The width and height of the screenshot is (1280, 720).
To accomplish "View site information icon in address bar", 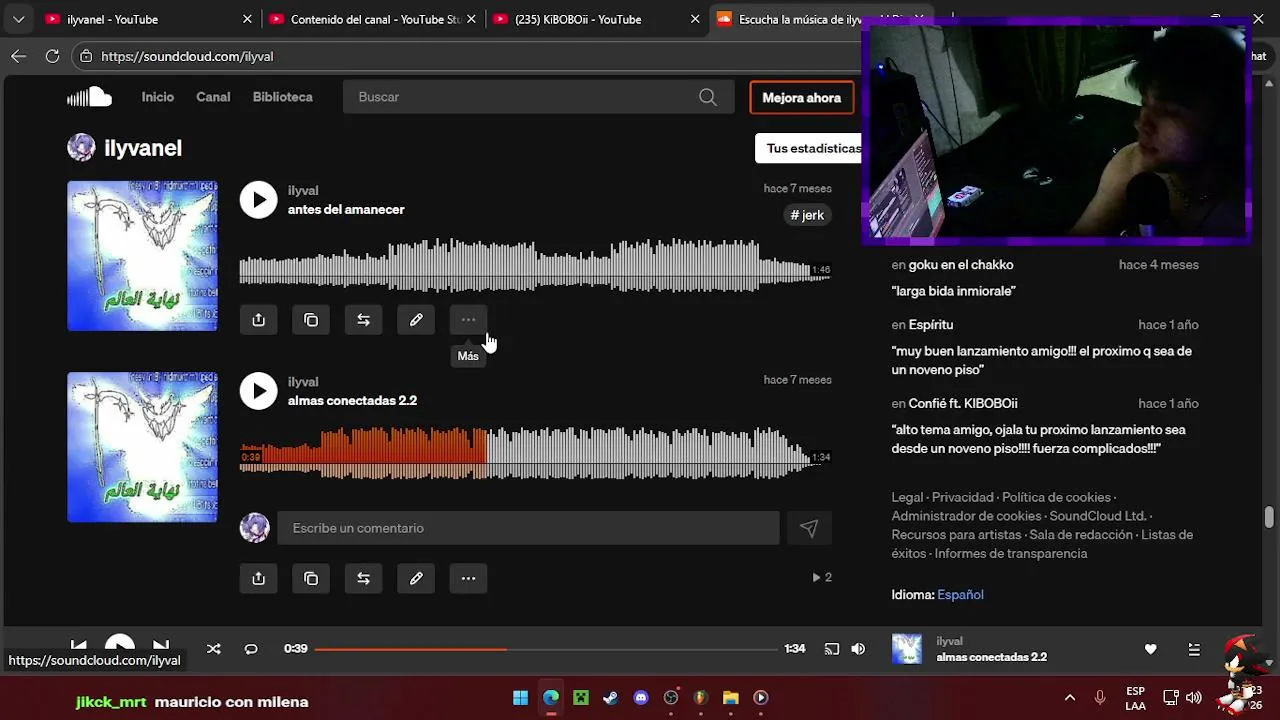I will 87,57.
